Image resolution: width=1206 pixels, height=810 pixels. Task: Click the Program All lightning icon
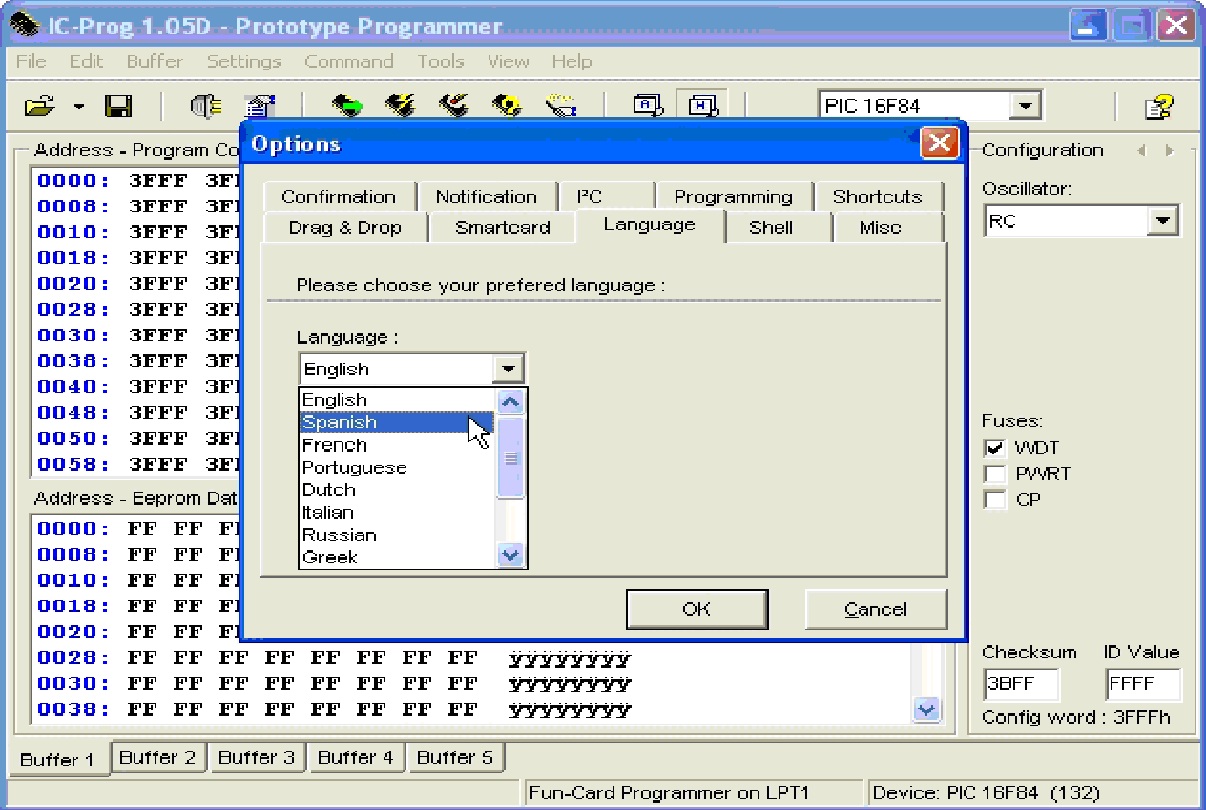(x=400, y=105)
